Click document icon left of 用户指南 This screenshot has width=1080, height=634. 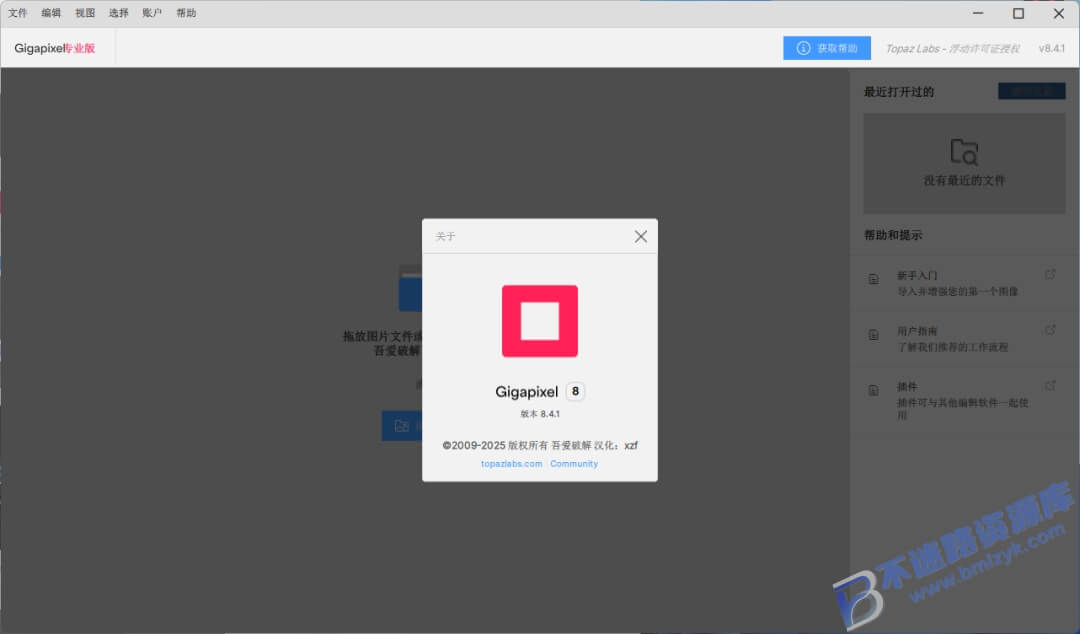coord(873,335)
